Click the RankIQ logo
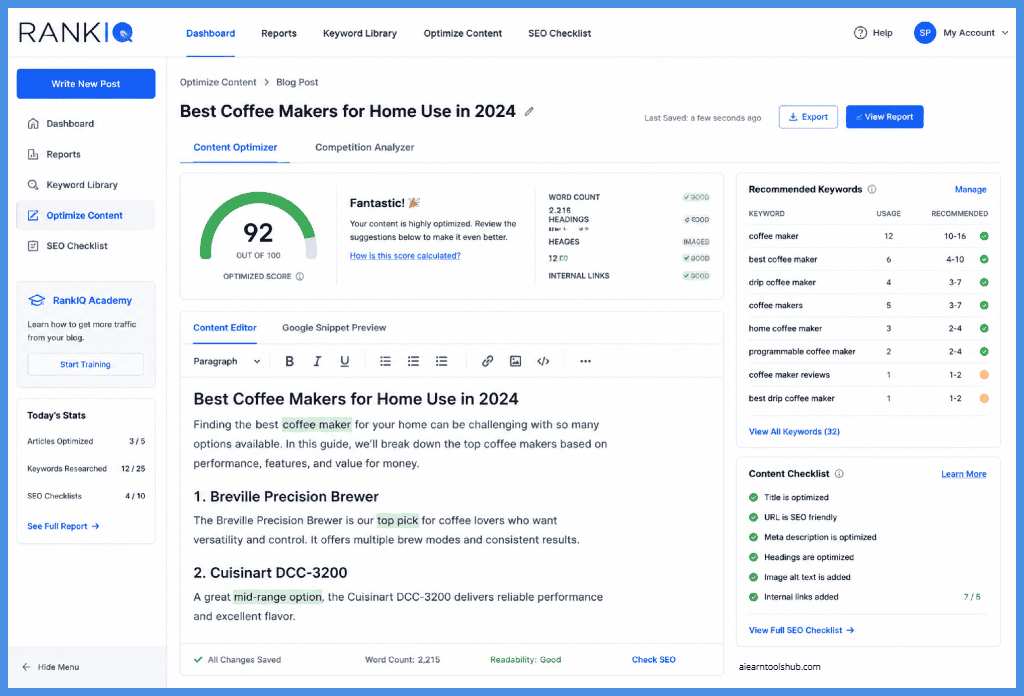This screenshot has width=1024, height=696. coord(76,32)
